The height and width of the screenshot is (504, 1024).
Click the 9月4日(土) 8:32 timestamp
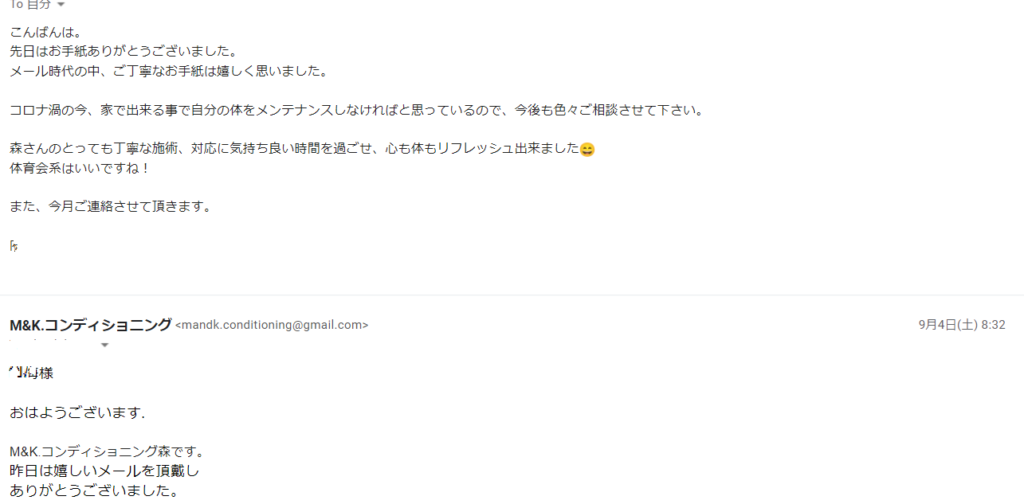961,324
